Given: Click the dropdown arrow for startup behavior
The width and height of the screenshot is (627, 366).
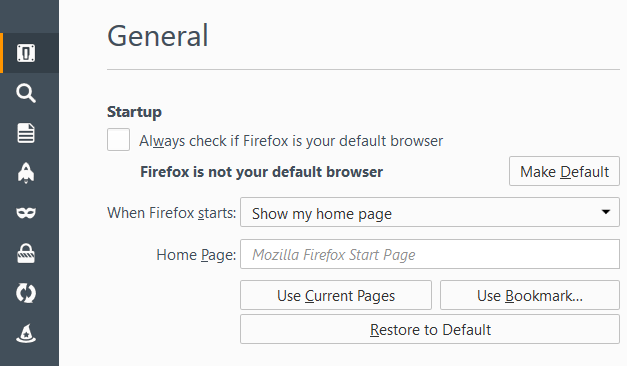Looking at the screenshot, I should point(606,212).
